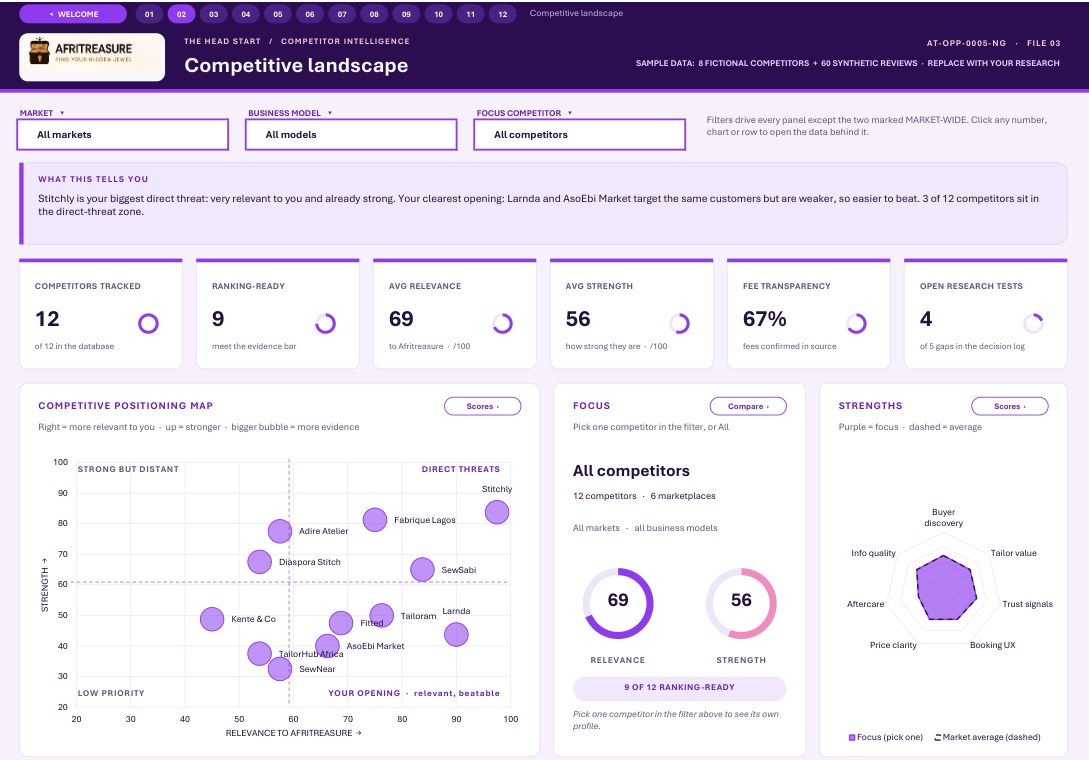Viewport: 1089px width, 760px height.
Task: Open page 04 tab
Action: pyautogui.click(x=246, y=14)
